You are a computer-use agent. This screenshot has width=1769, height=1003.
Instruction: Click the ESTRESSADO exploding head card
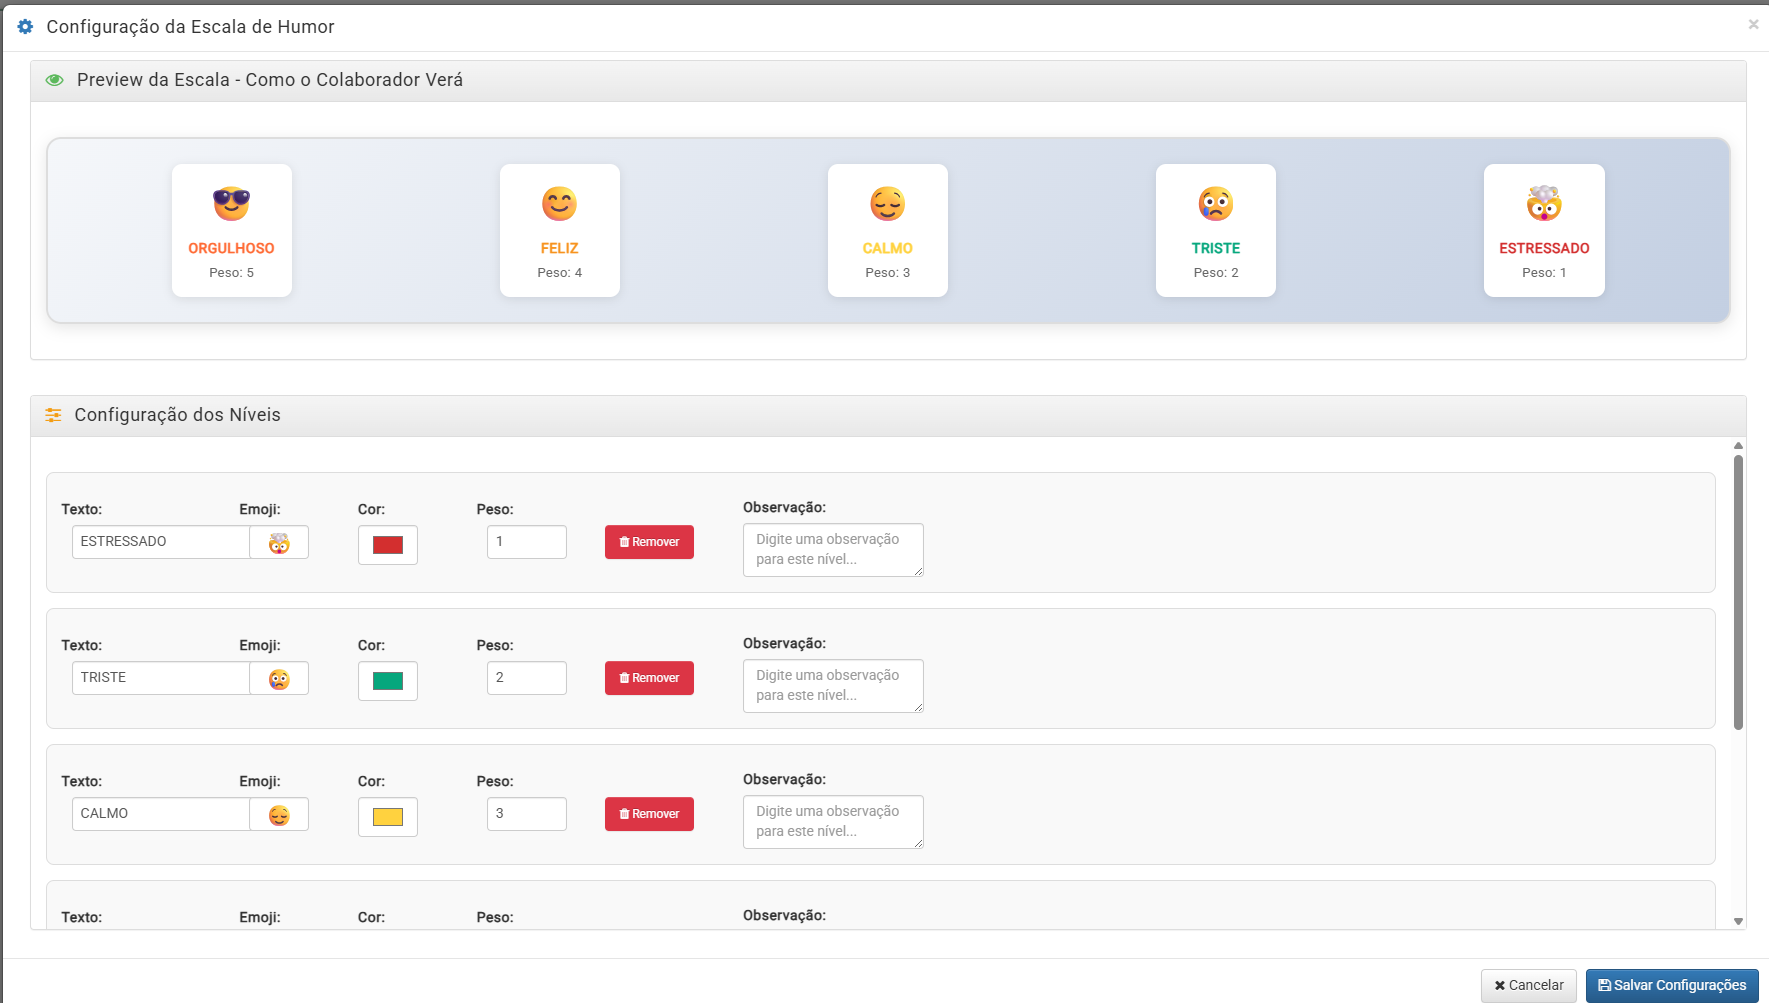[x=1543, y=230]
